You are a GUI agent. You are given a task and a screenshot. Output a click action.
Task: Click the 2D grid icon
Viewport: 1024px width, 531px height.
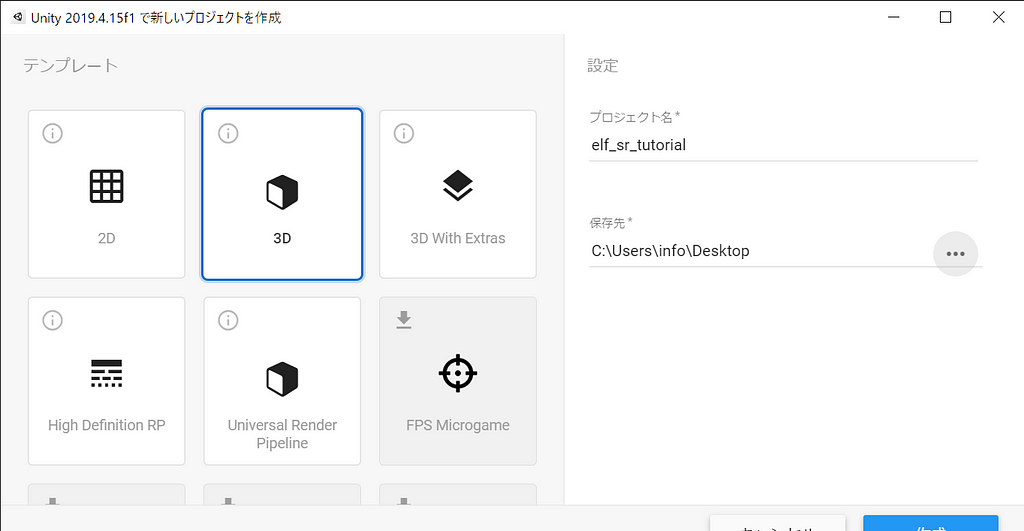[x=106, y=186]
